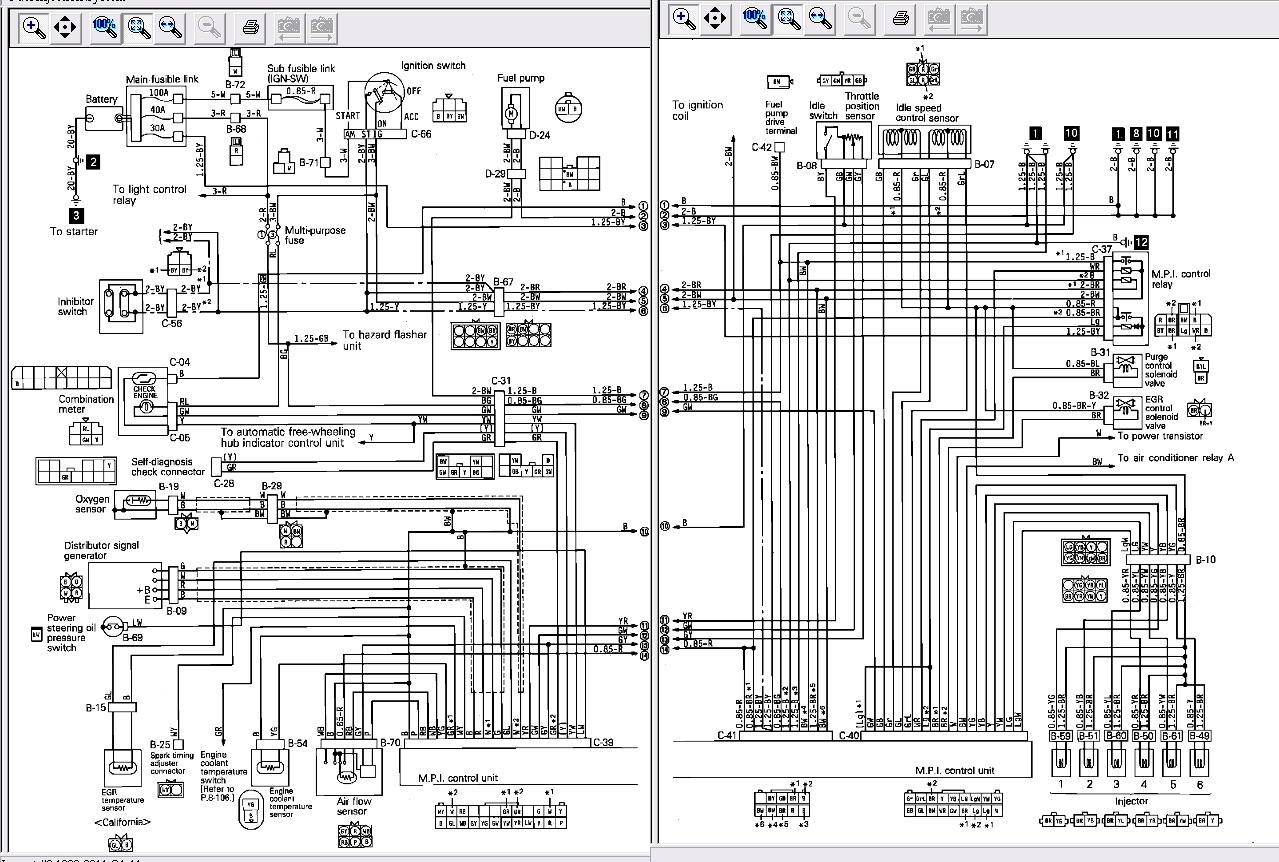This screenshot has width=1279, height=862.
Task: Click the grayed zoom-out magnifier in left pane
Action: pyautogui.click(x=210, y=28)
